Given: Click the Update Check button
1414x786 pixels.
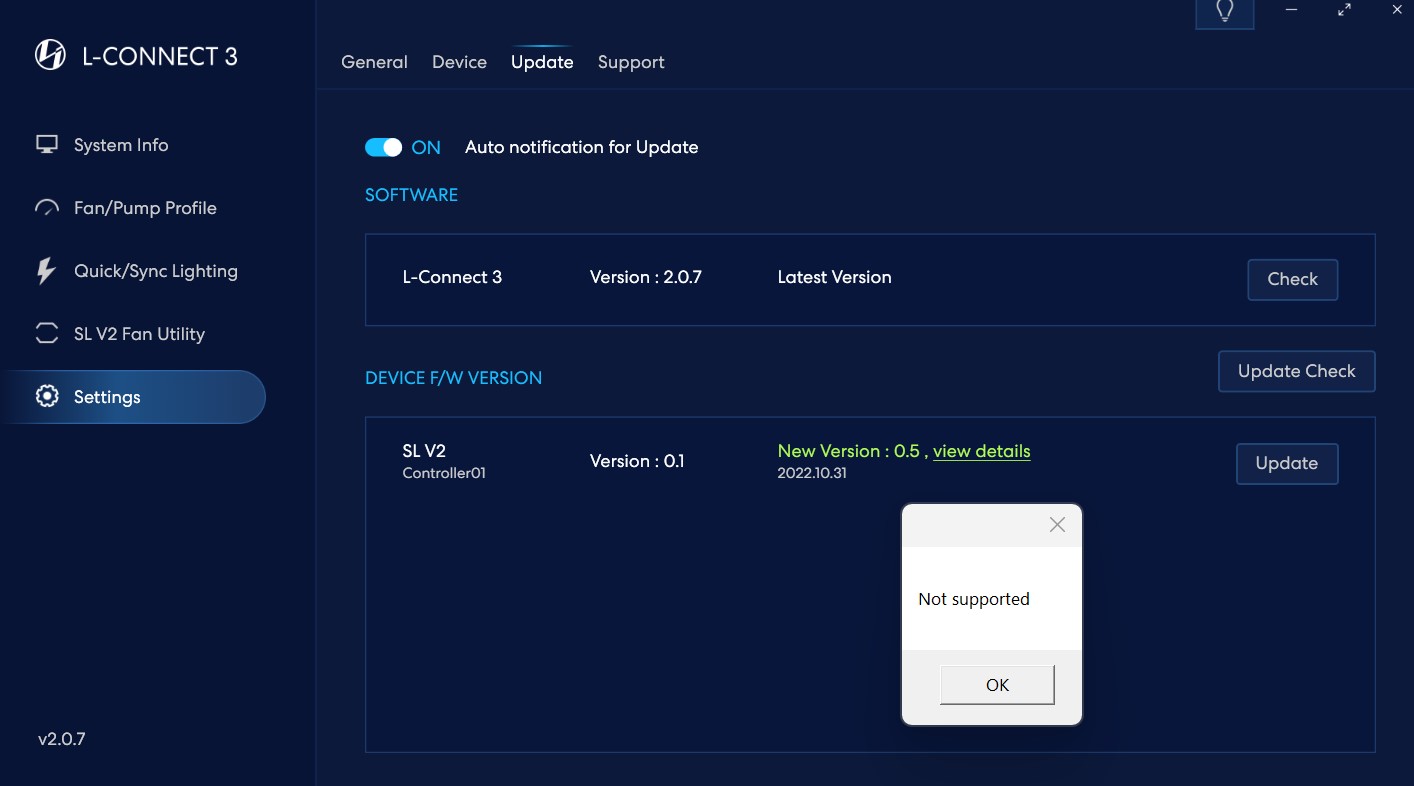Looking at the screenshot, I should [x=1296, y=371].
